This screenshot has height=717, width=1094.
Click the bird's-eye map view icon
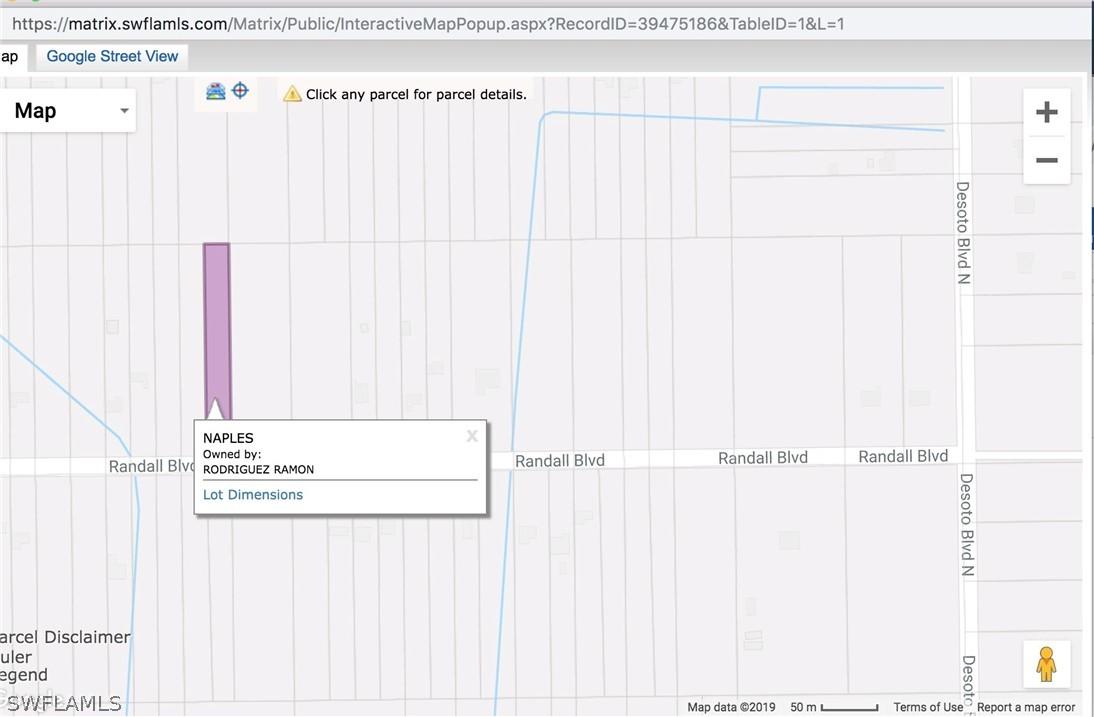pos(216,92)
